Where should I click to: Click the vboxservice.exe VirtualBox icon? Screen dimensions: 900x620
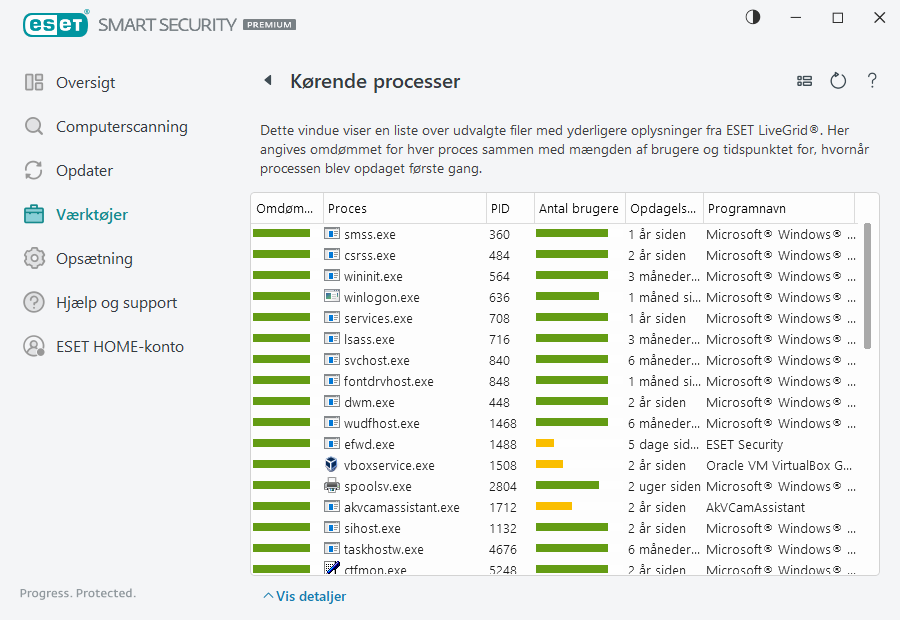[x=333, y=465]
